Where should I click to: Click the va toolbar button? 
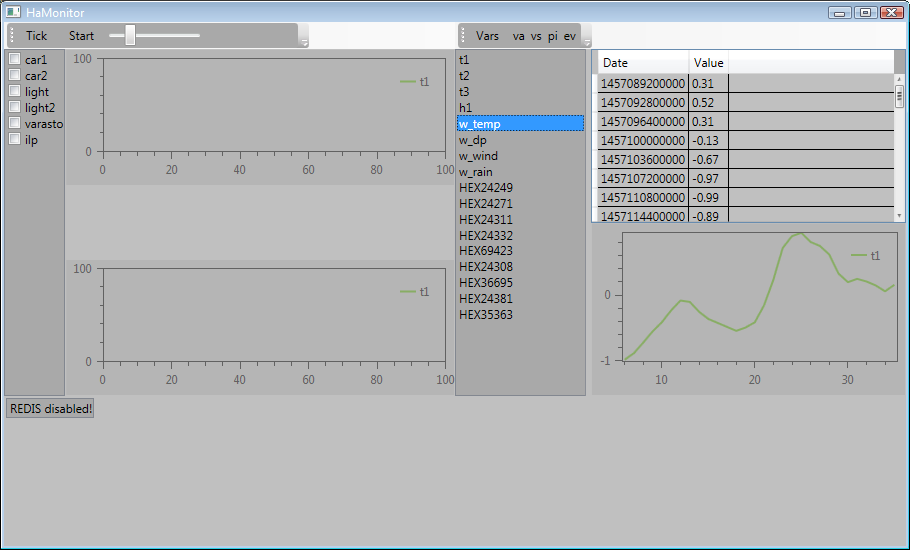point(518,36)
